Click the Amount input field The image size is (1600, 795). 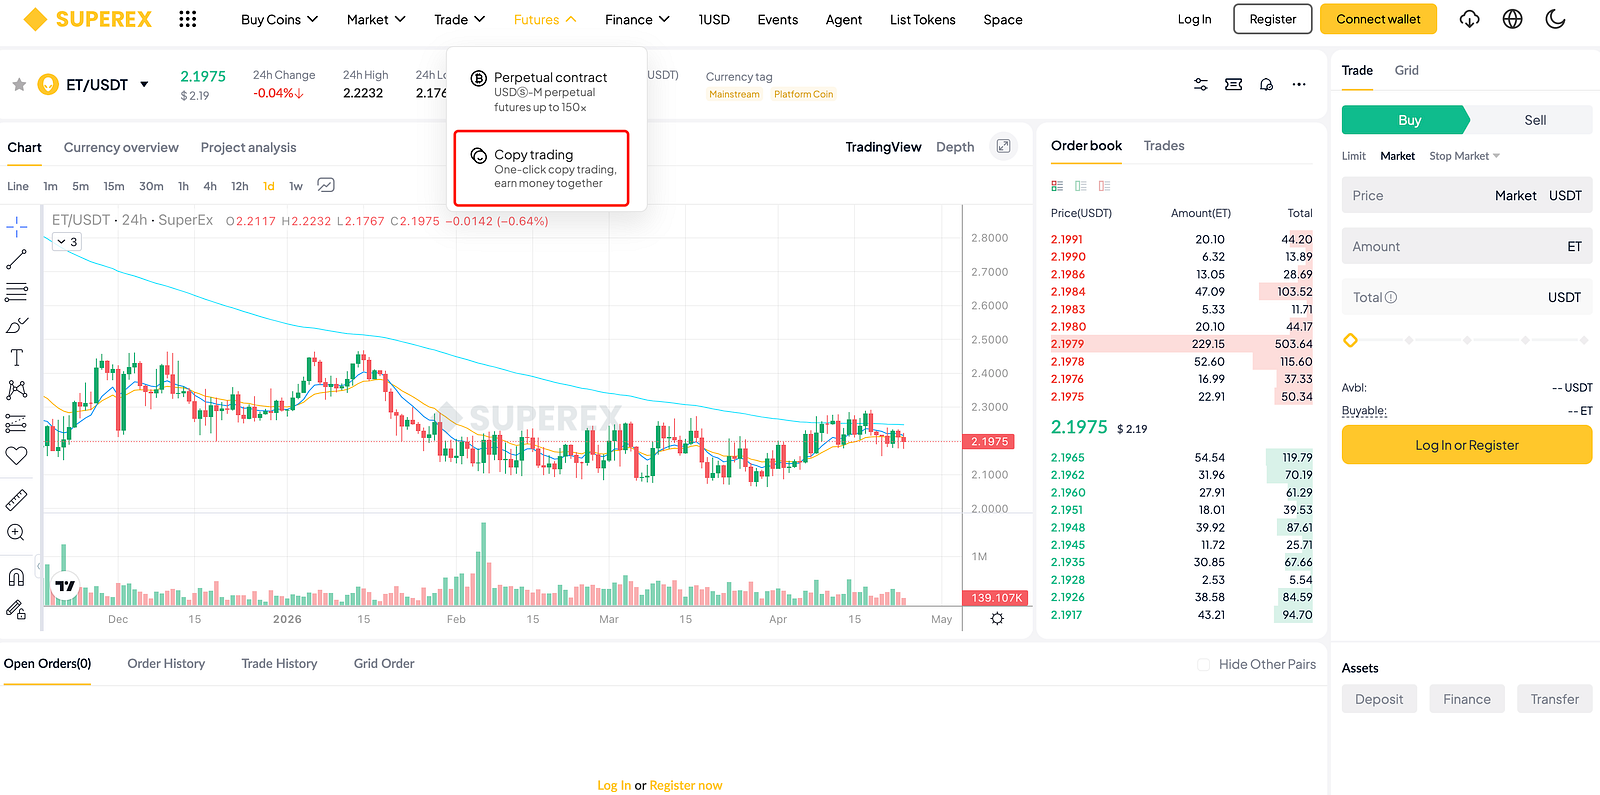[1467, 246]
